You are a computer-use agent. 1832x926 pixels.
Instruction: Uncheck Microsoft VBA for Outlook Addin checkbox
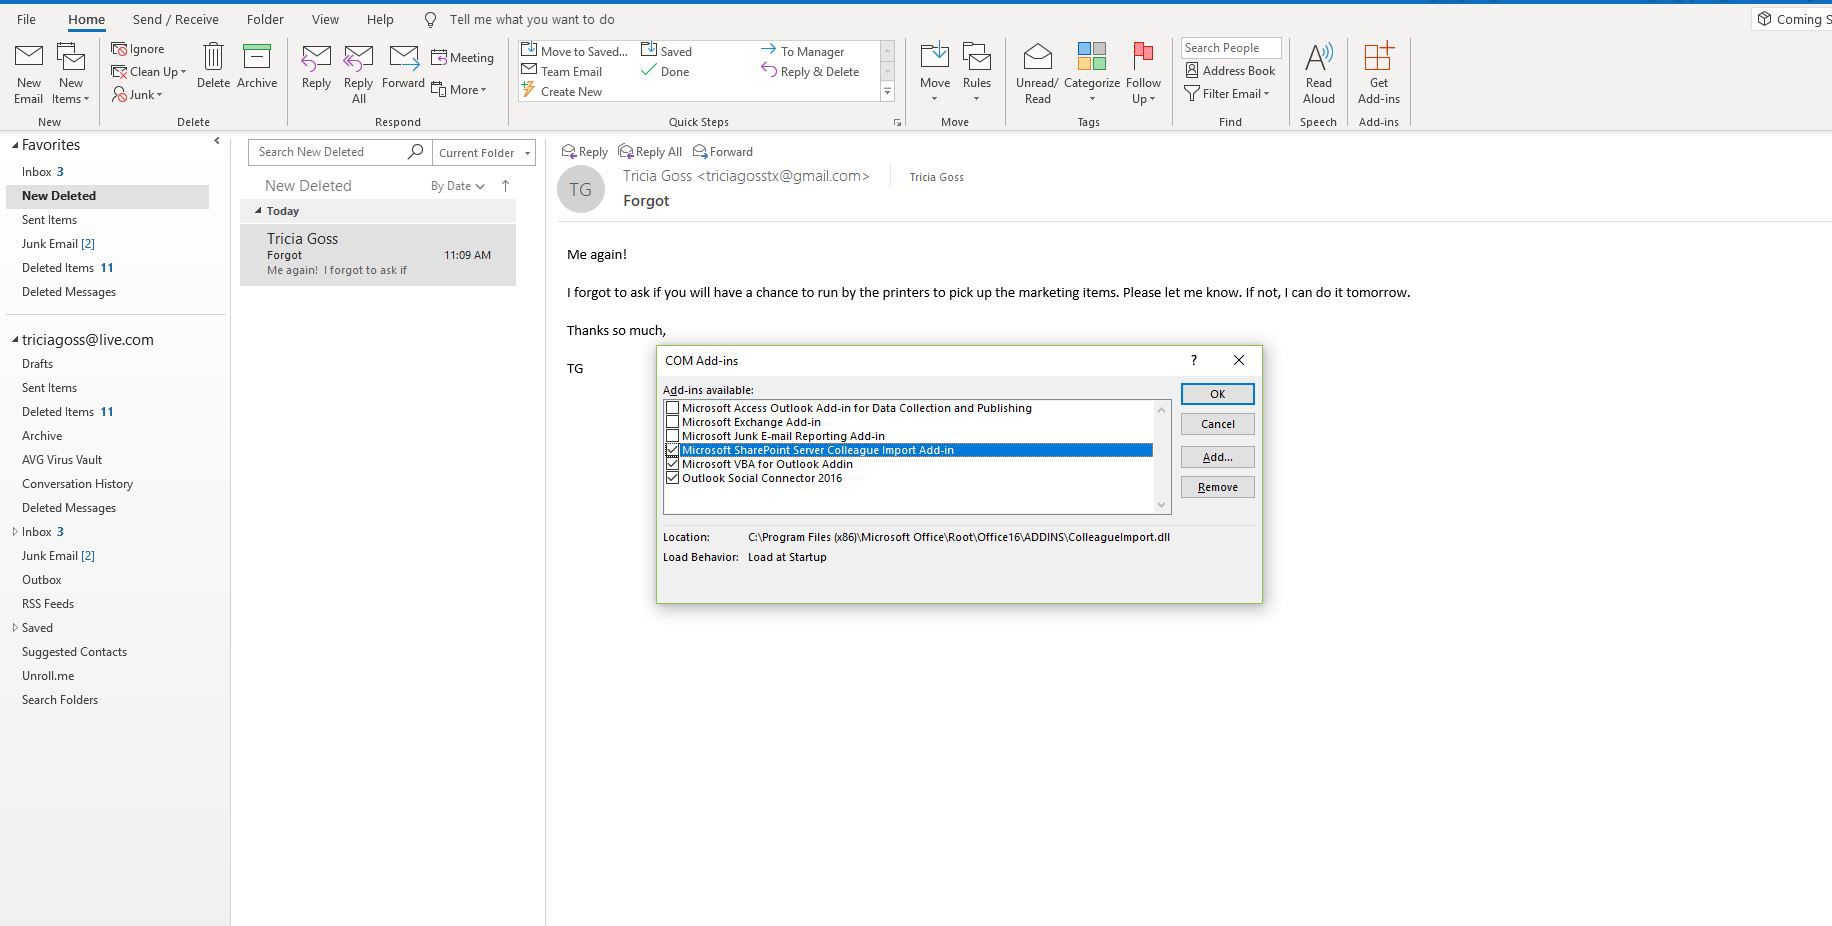672,464
